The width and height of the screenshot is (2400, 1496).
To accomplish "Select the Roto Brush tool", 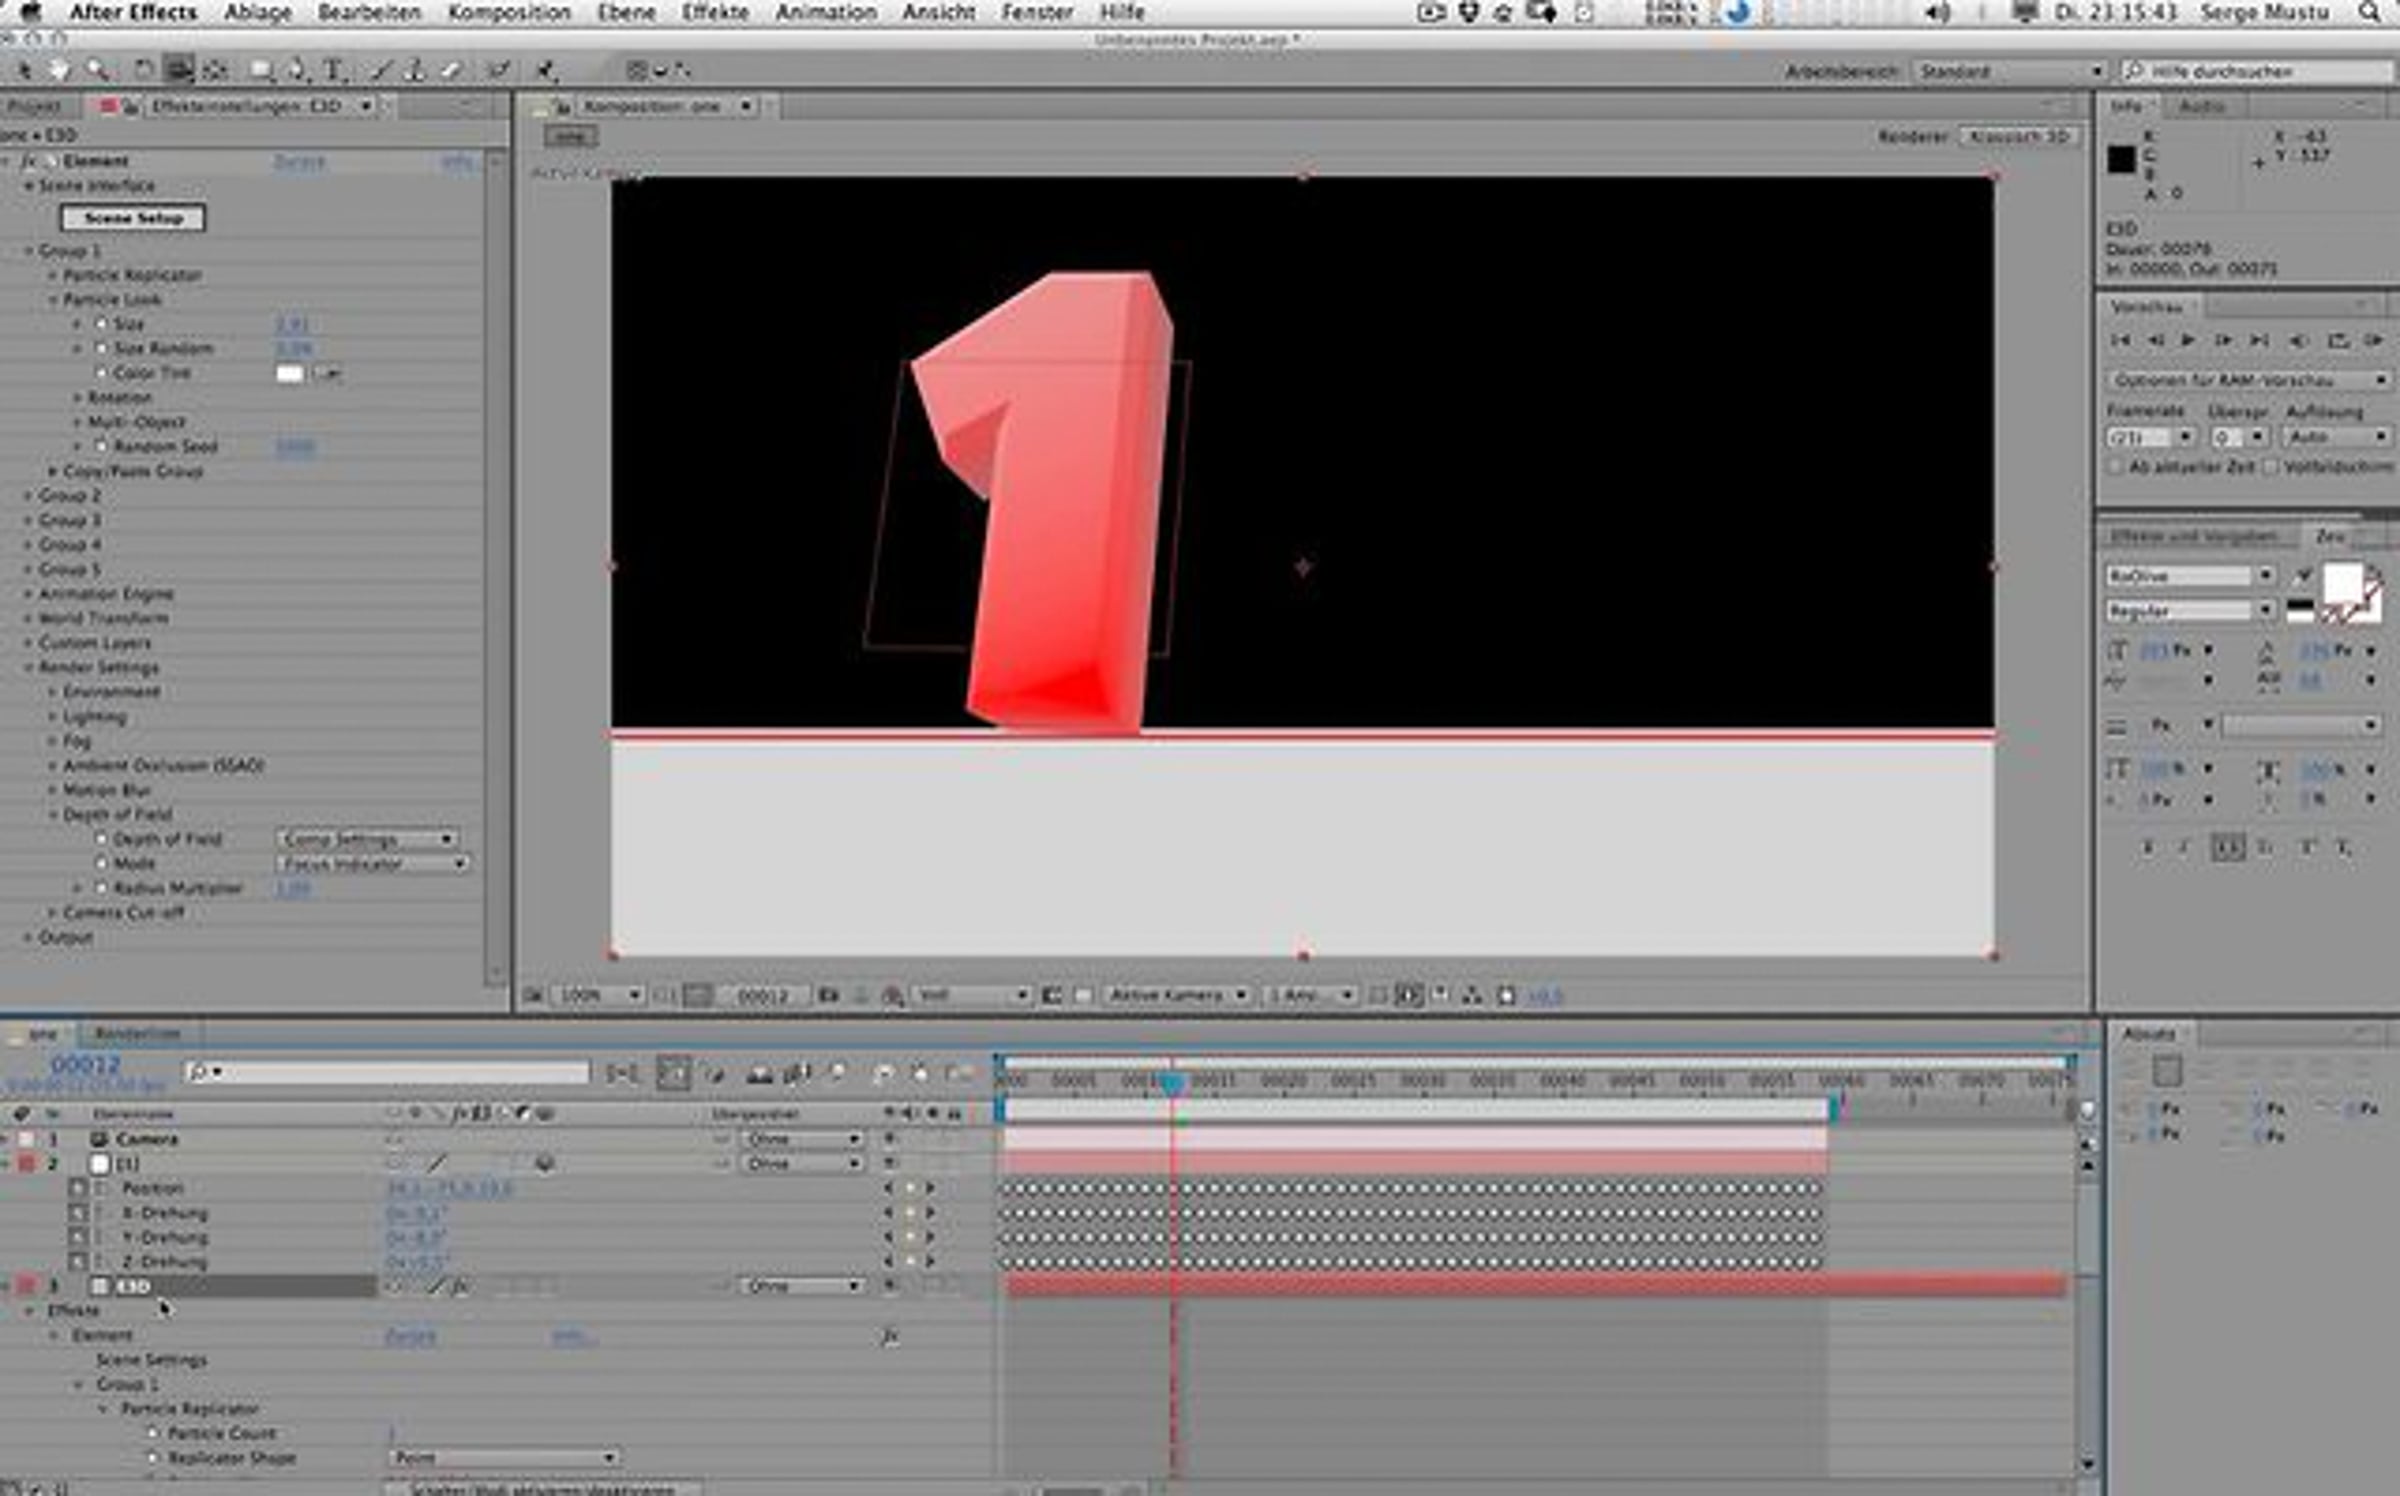I will coord(498,70).
